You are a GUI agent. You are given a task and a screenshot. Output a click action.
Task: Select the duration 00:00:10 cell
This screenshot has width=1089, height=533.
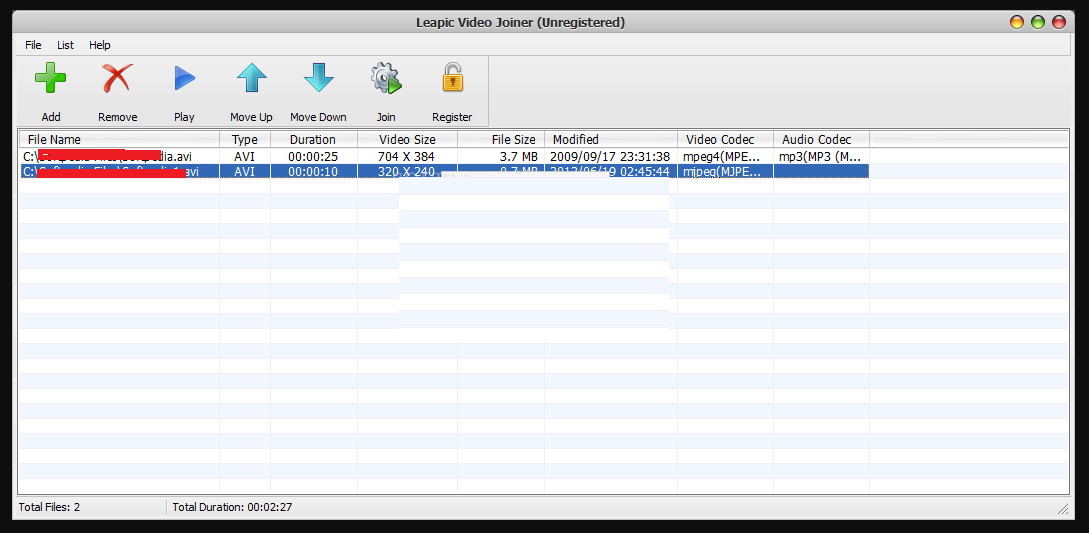tap(313, 172)
